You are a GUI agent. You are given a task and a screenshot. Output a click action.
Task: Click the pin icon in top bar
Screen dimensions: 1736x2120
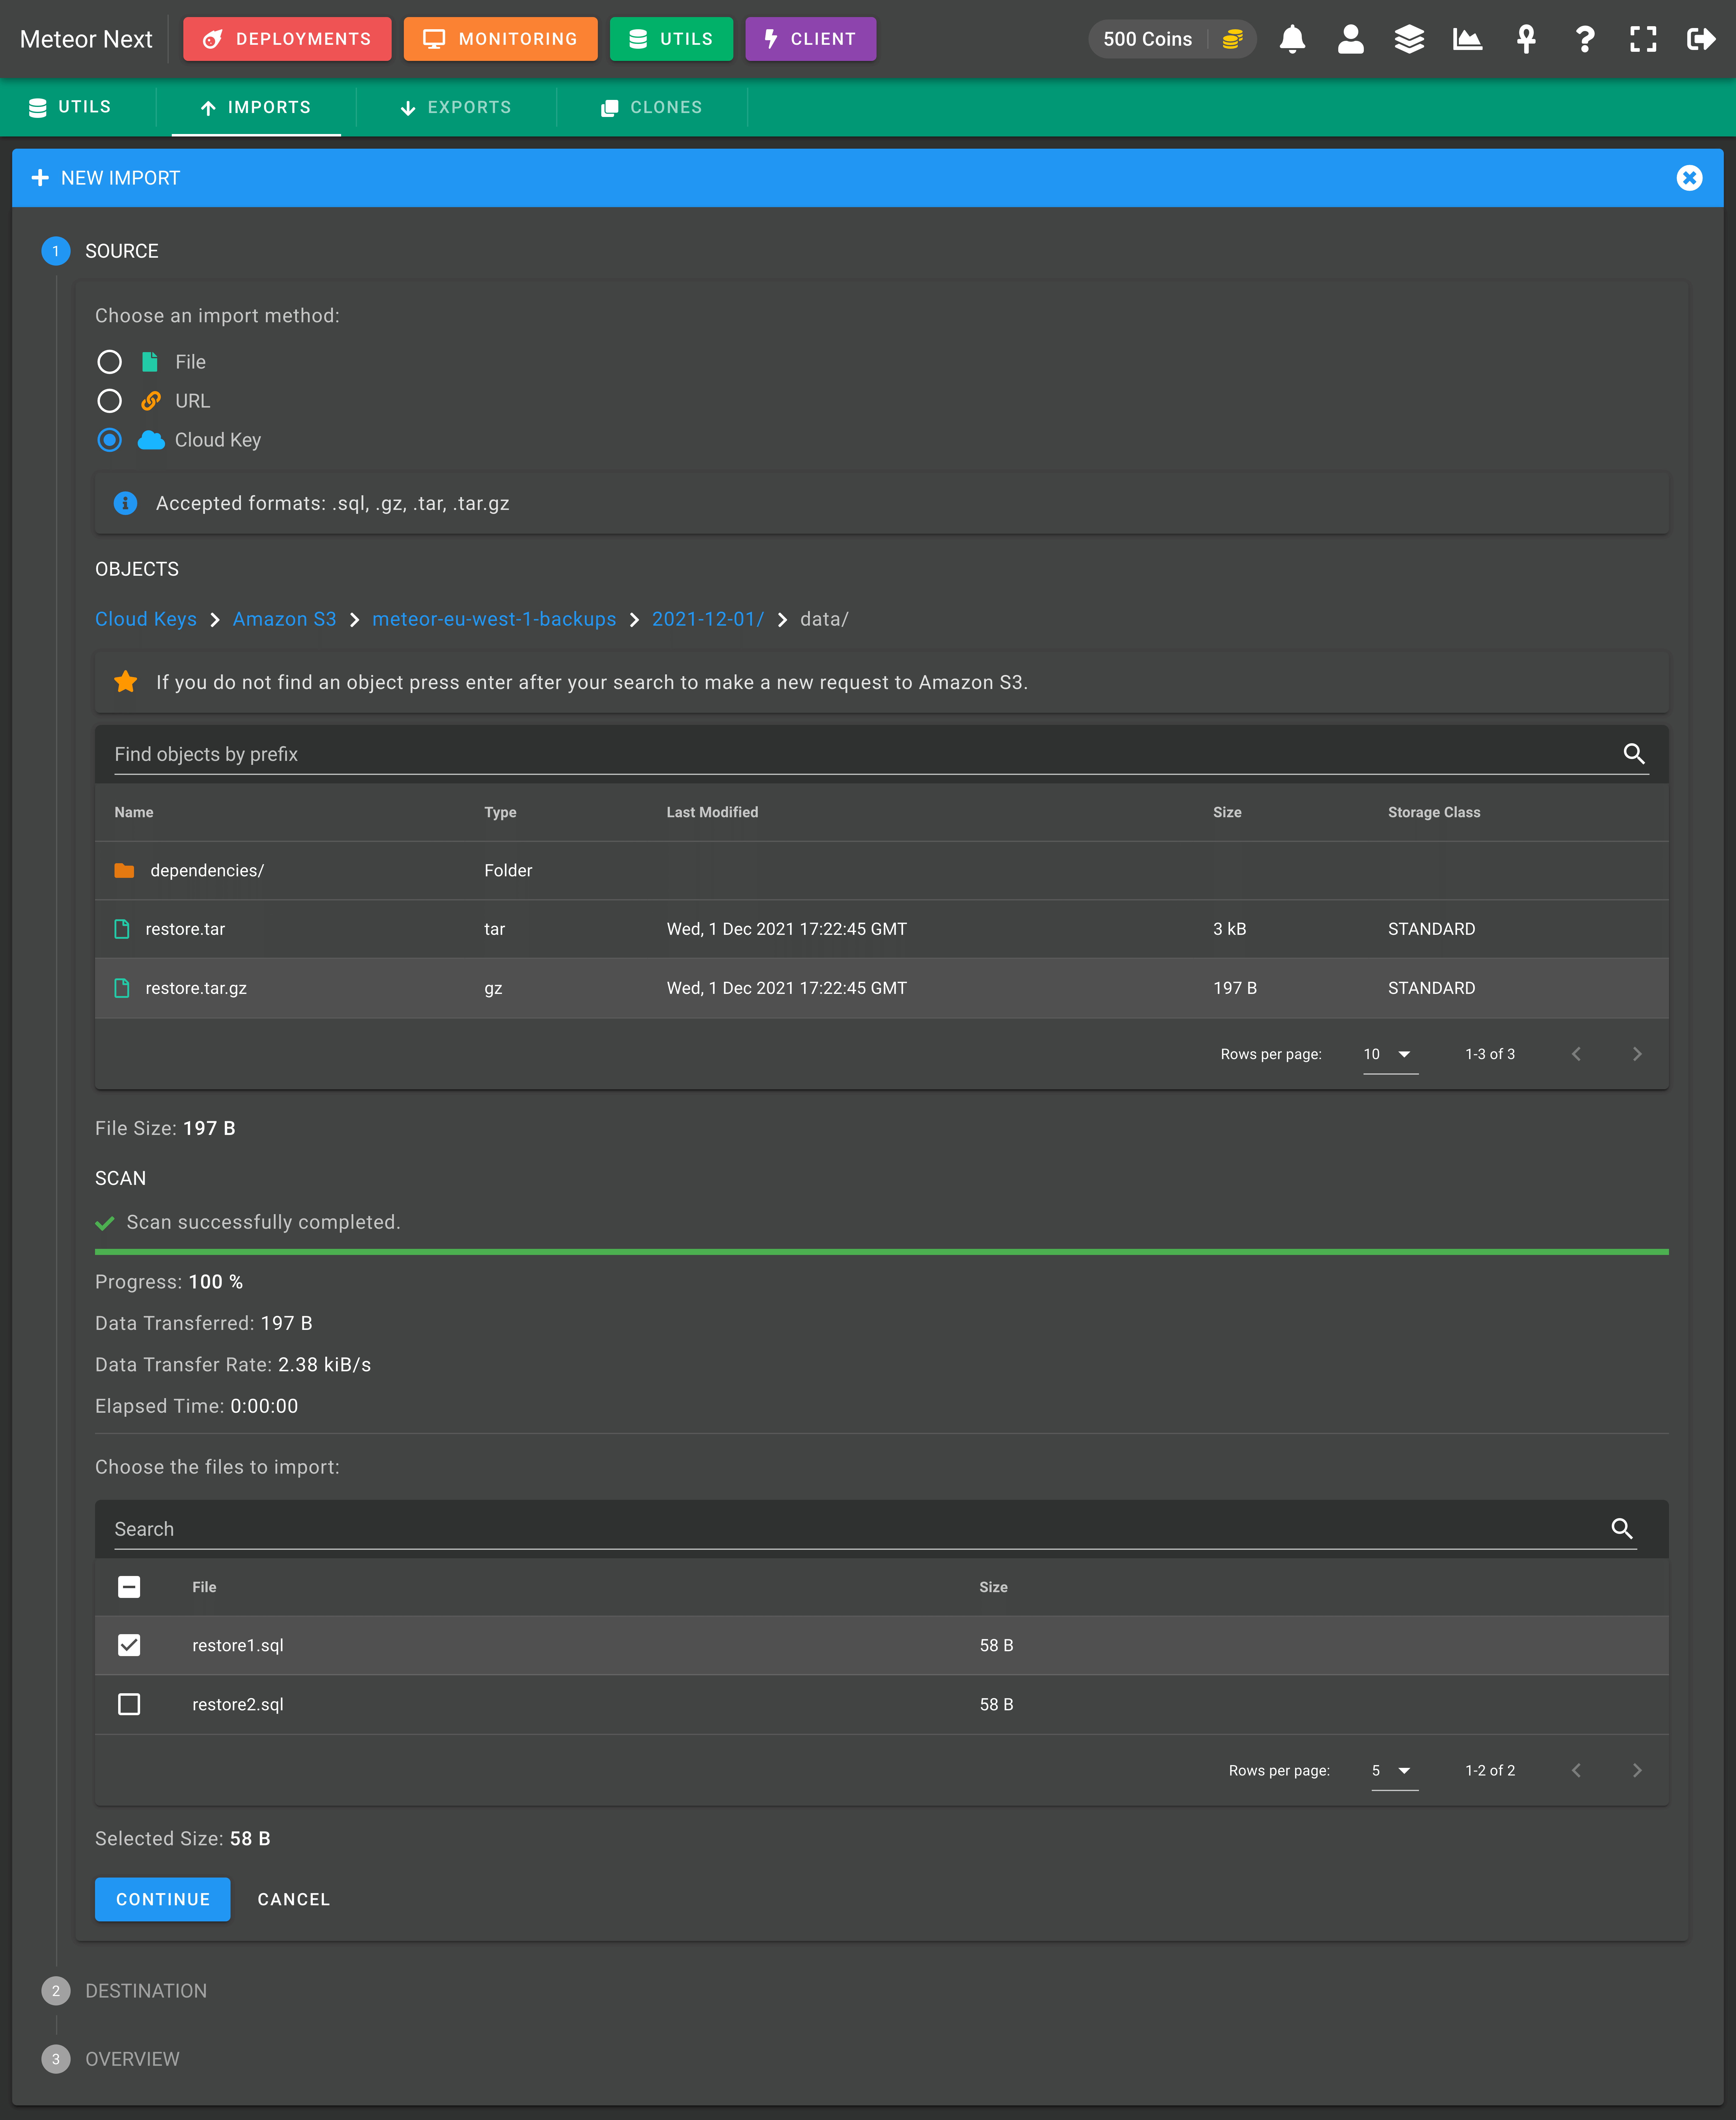[x=1526, y=39]
